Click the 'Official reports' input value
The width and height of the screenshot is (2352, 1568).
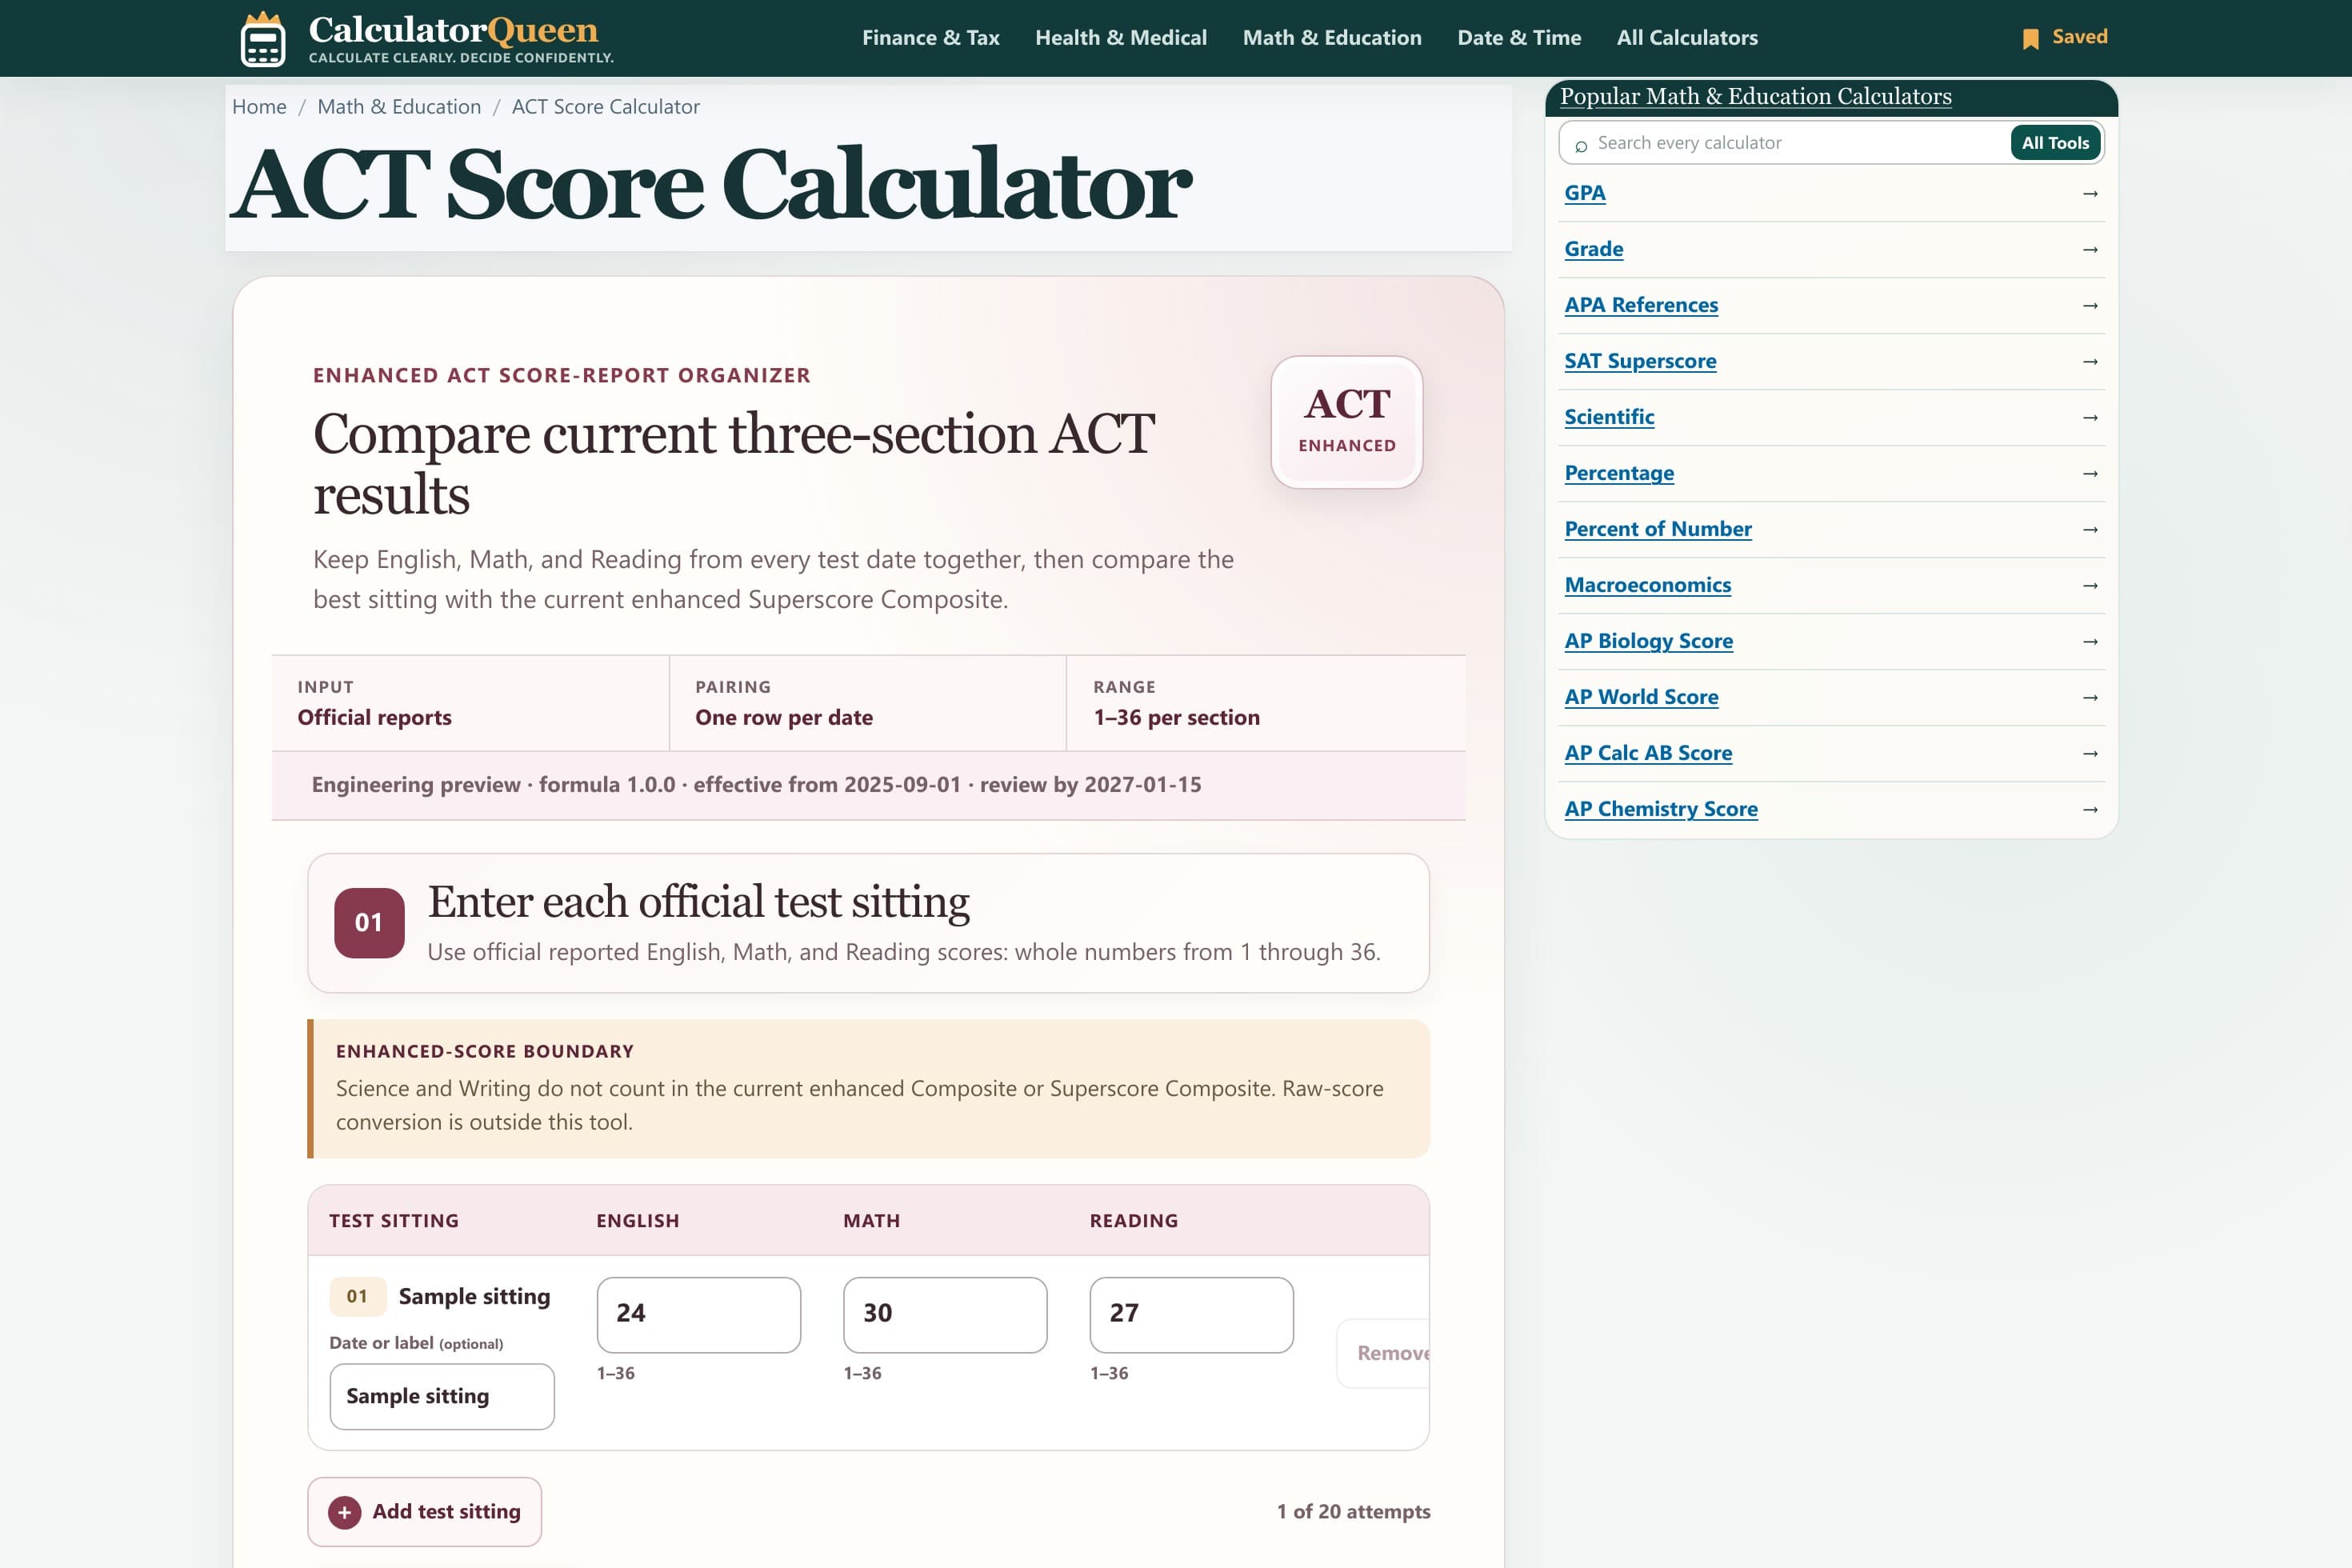pyautogui.click(x=374, y=718)
